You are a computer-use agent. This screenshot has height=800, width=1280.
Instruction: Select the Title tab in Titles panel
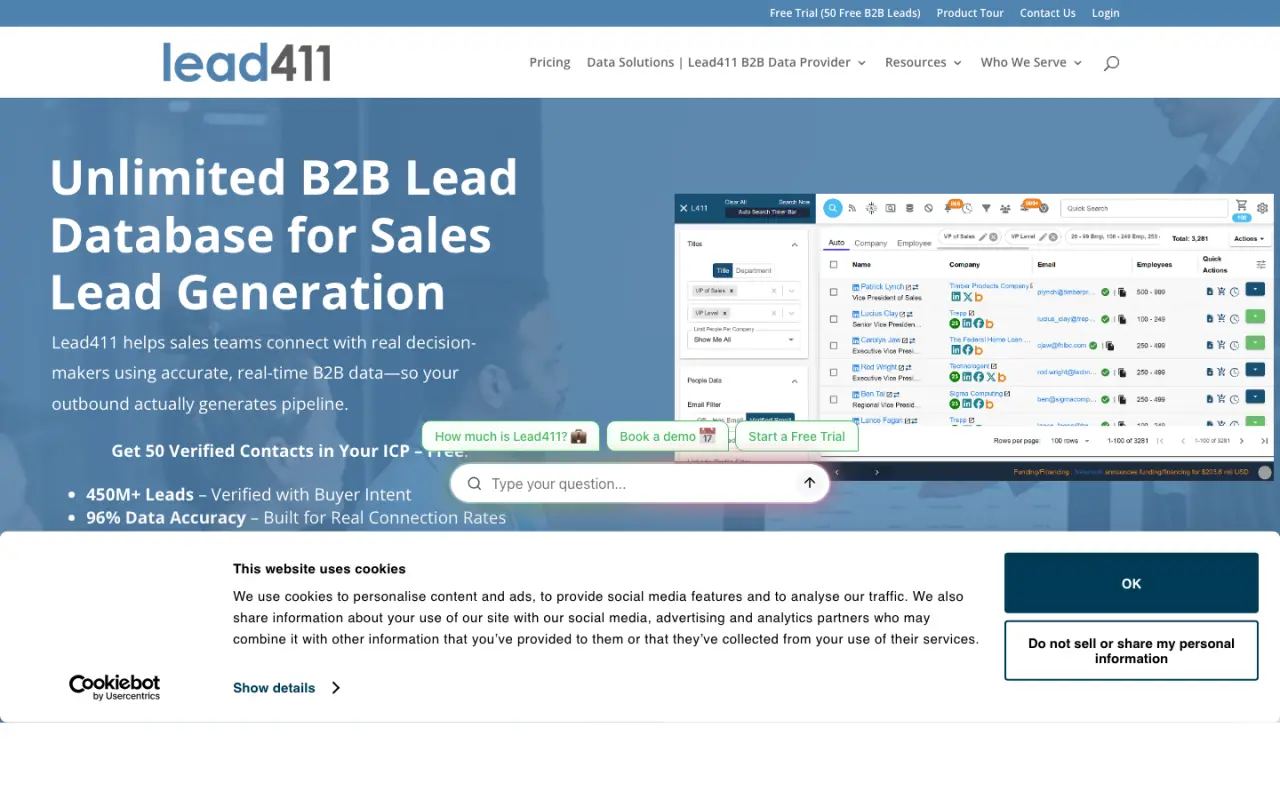point(723,270)
